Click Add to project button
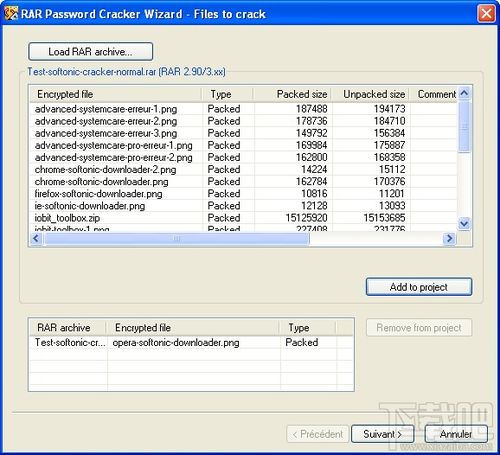 coord(419,287)
